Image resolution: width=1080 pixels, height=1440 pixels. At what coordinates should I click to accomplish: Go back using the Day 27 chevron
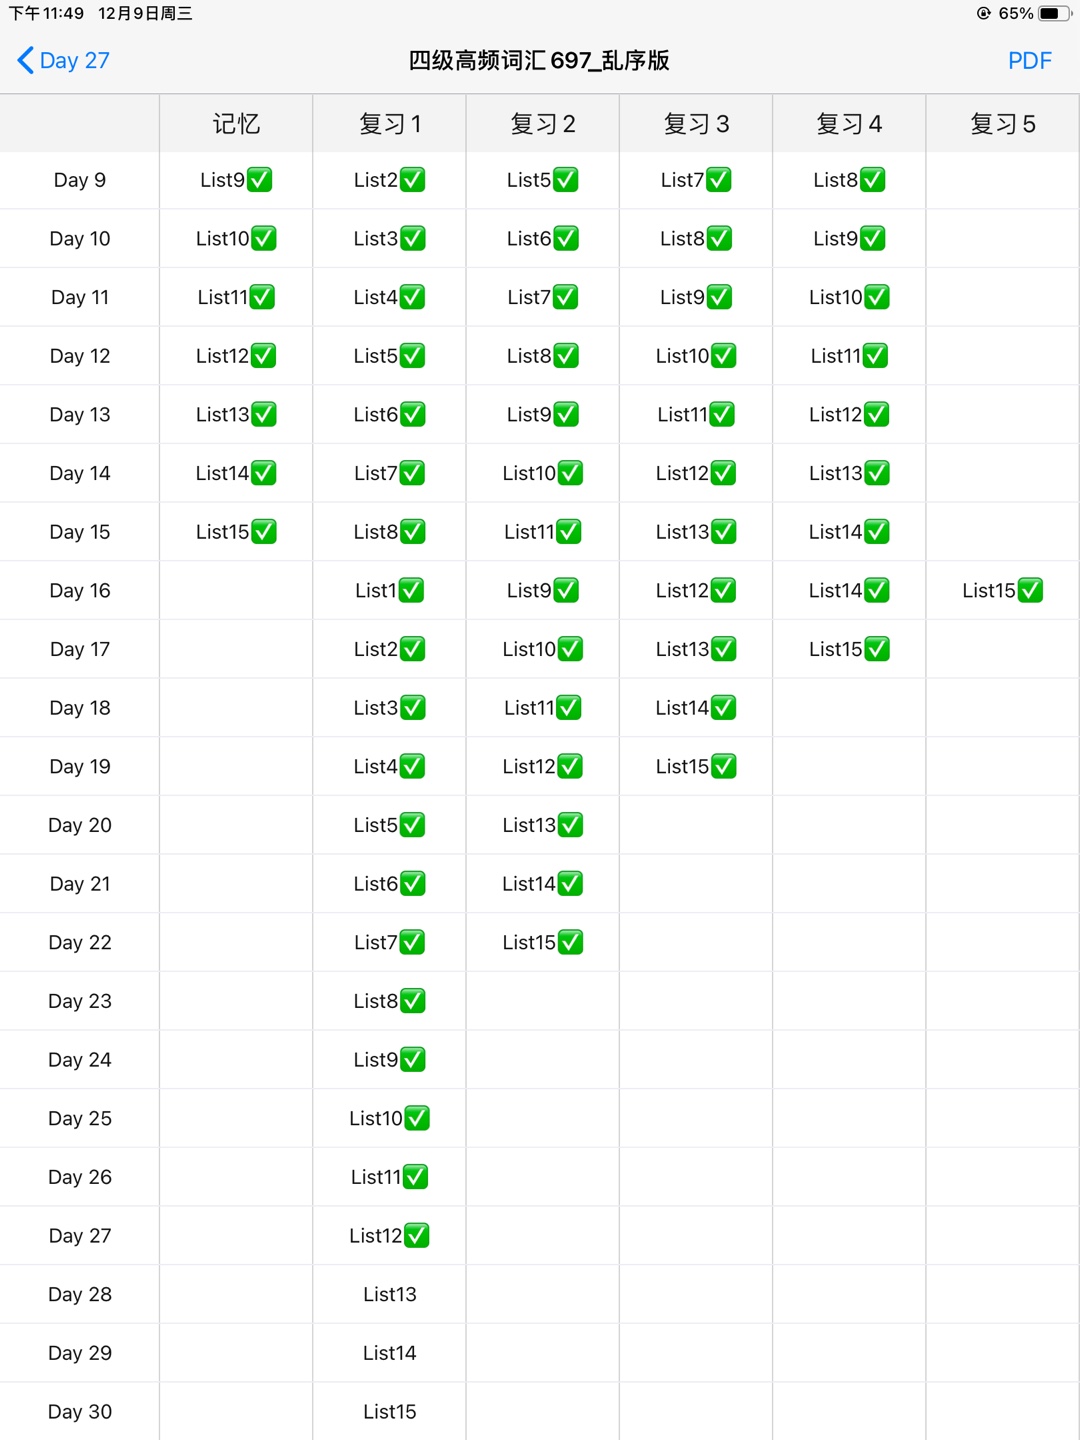pos(26,60)
